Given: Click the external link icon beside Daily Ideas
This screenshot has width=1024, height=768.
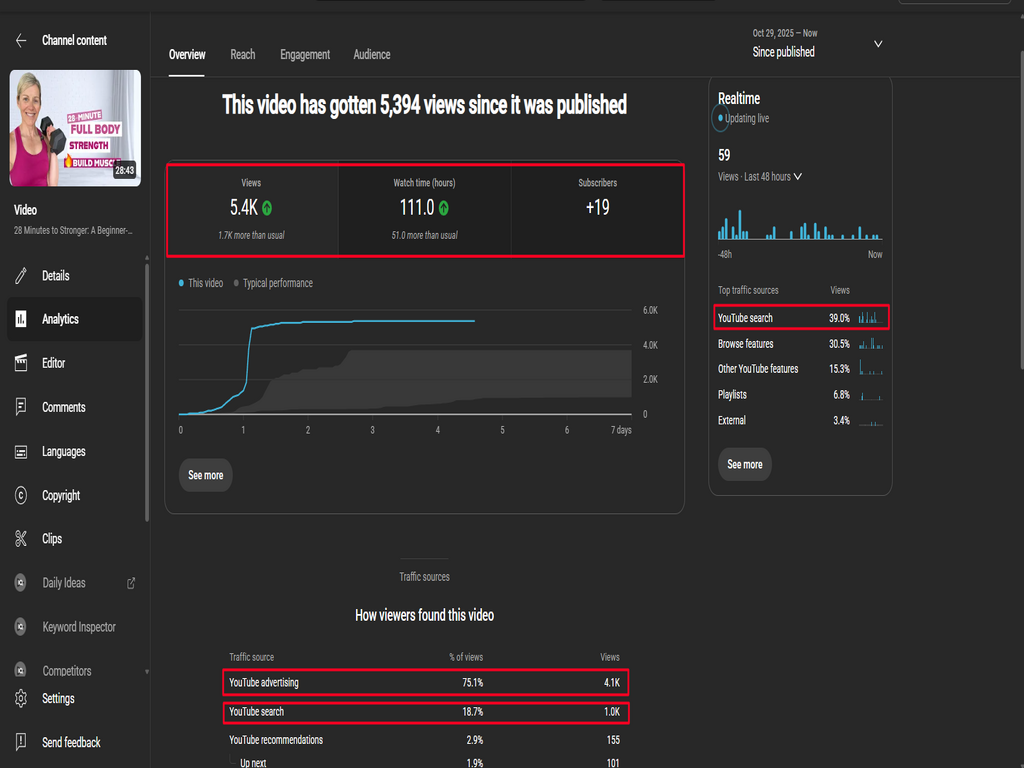Looking at the screenshot, I should [x=131, y=583].
